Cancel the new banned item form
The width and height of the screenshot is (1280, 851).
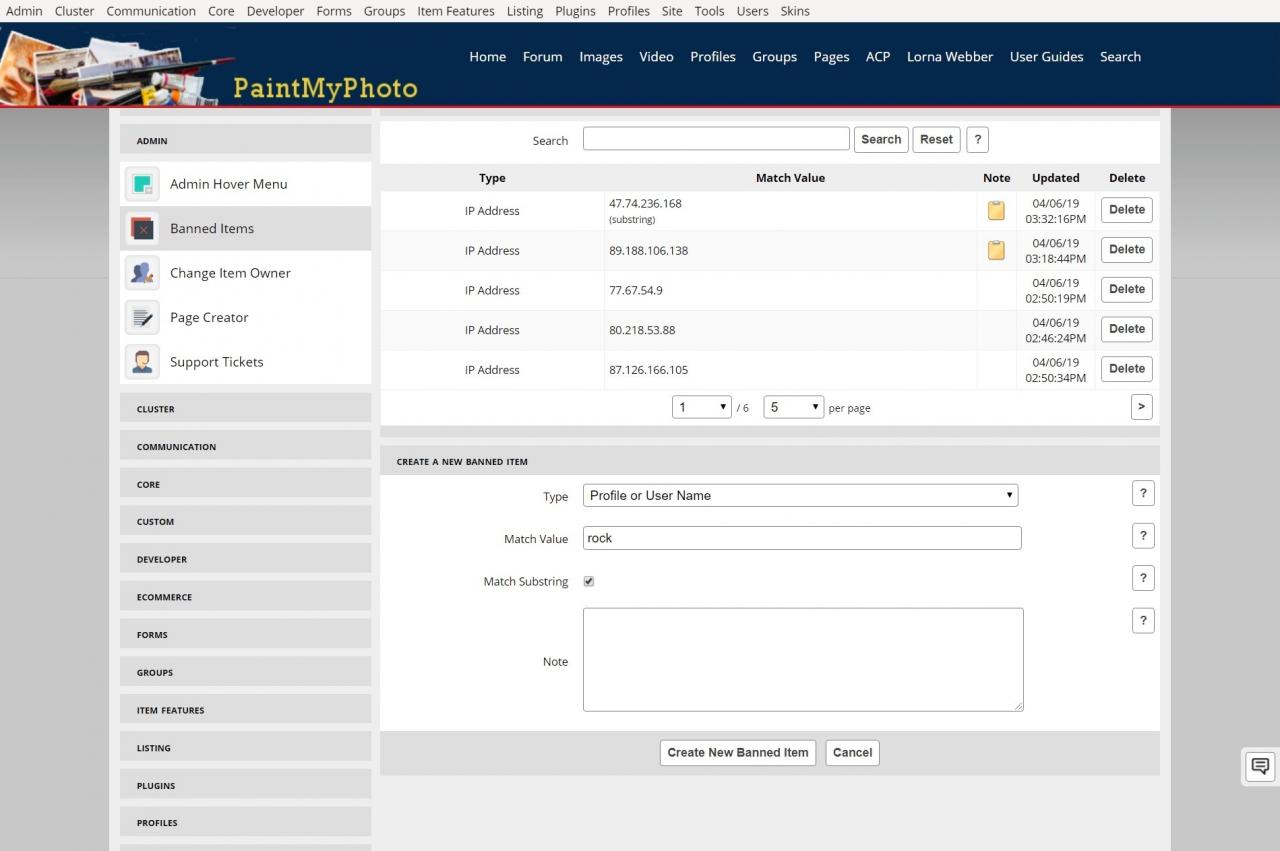pyautogui.click(x=853, y=753)
